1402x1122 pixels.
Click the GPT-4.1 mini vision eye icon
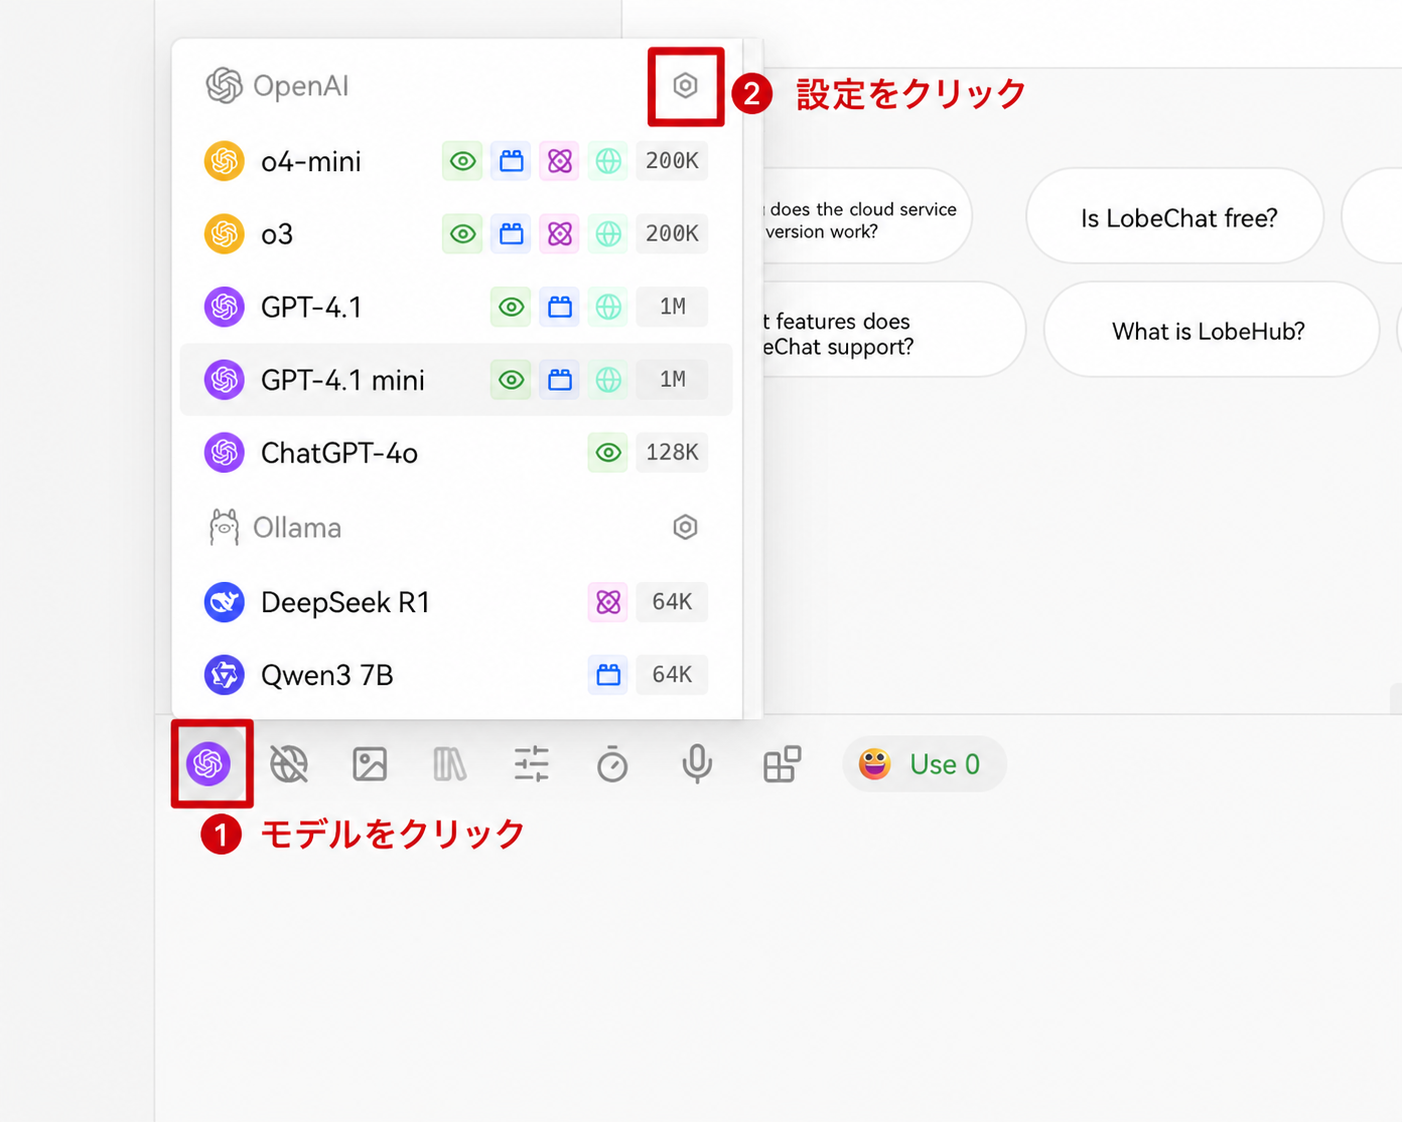[511, 380]
